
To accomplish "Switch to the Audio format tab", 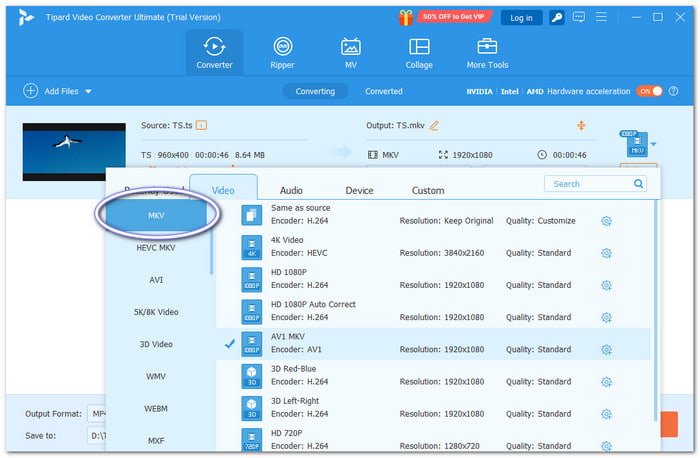I will pos(291,190).
